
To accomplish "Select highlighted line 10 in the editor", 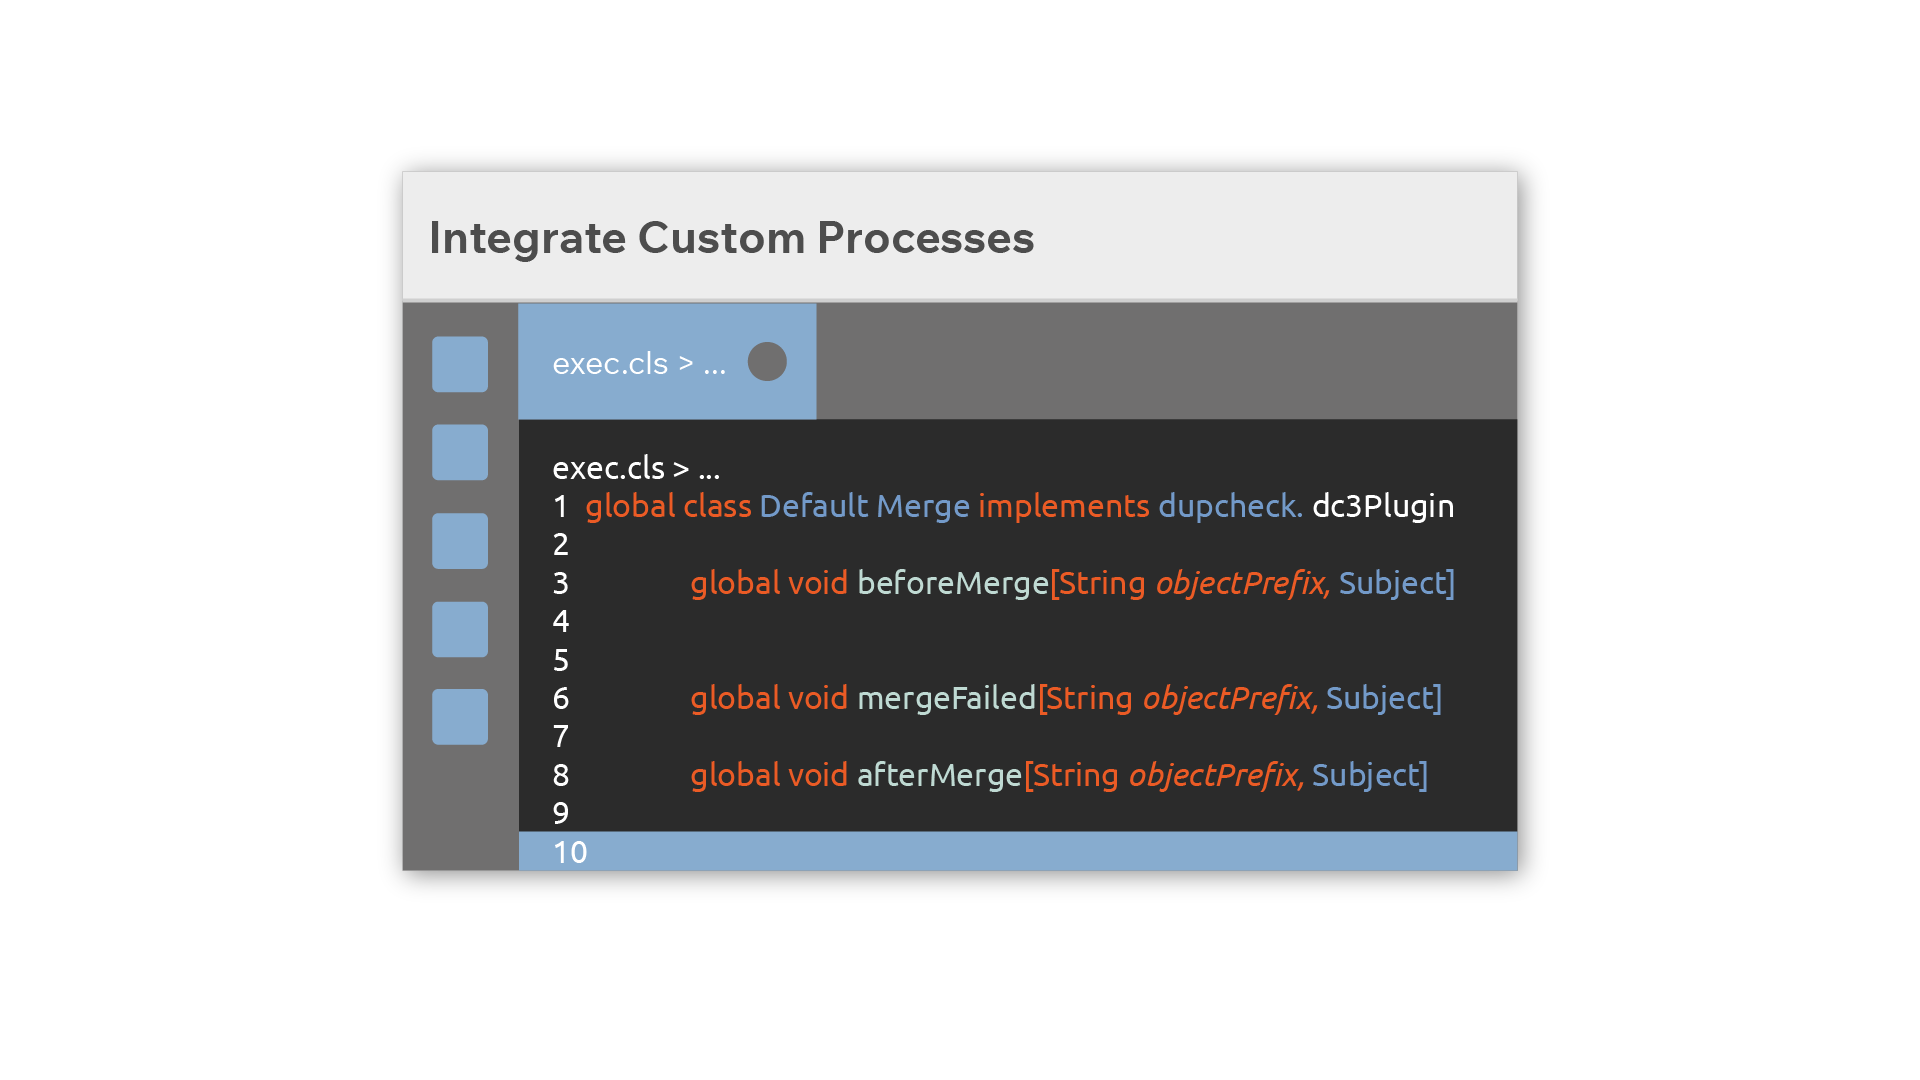I will click(x=1017, y=851).
